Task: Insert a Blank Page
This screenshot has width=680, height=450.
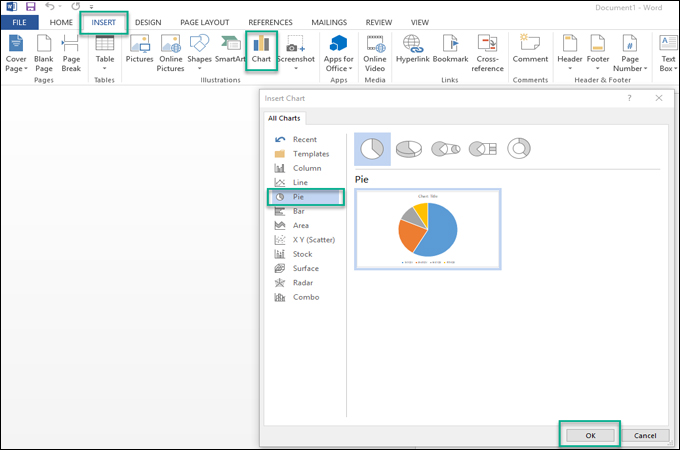Action: (x=44, y=54)
